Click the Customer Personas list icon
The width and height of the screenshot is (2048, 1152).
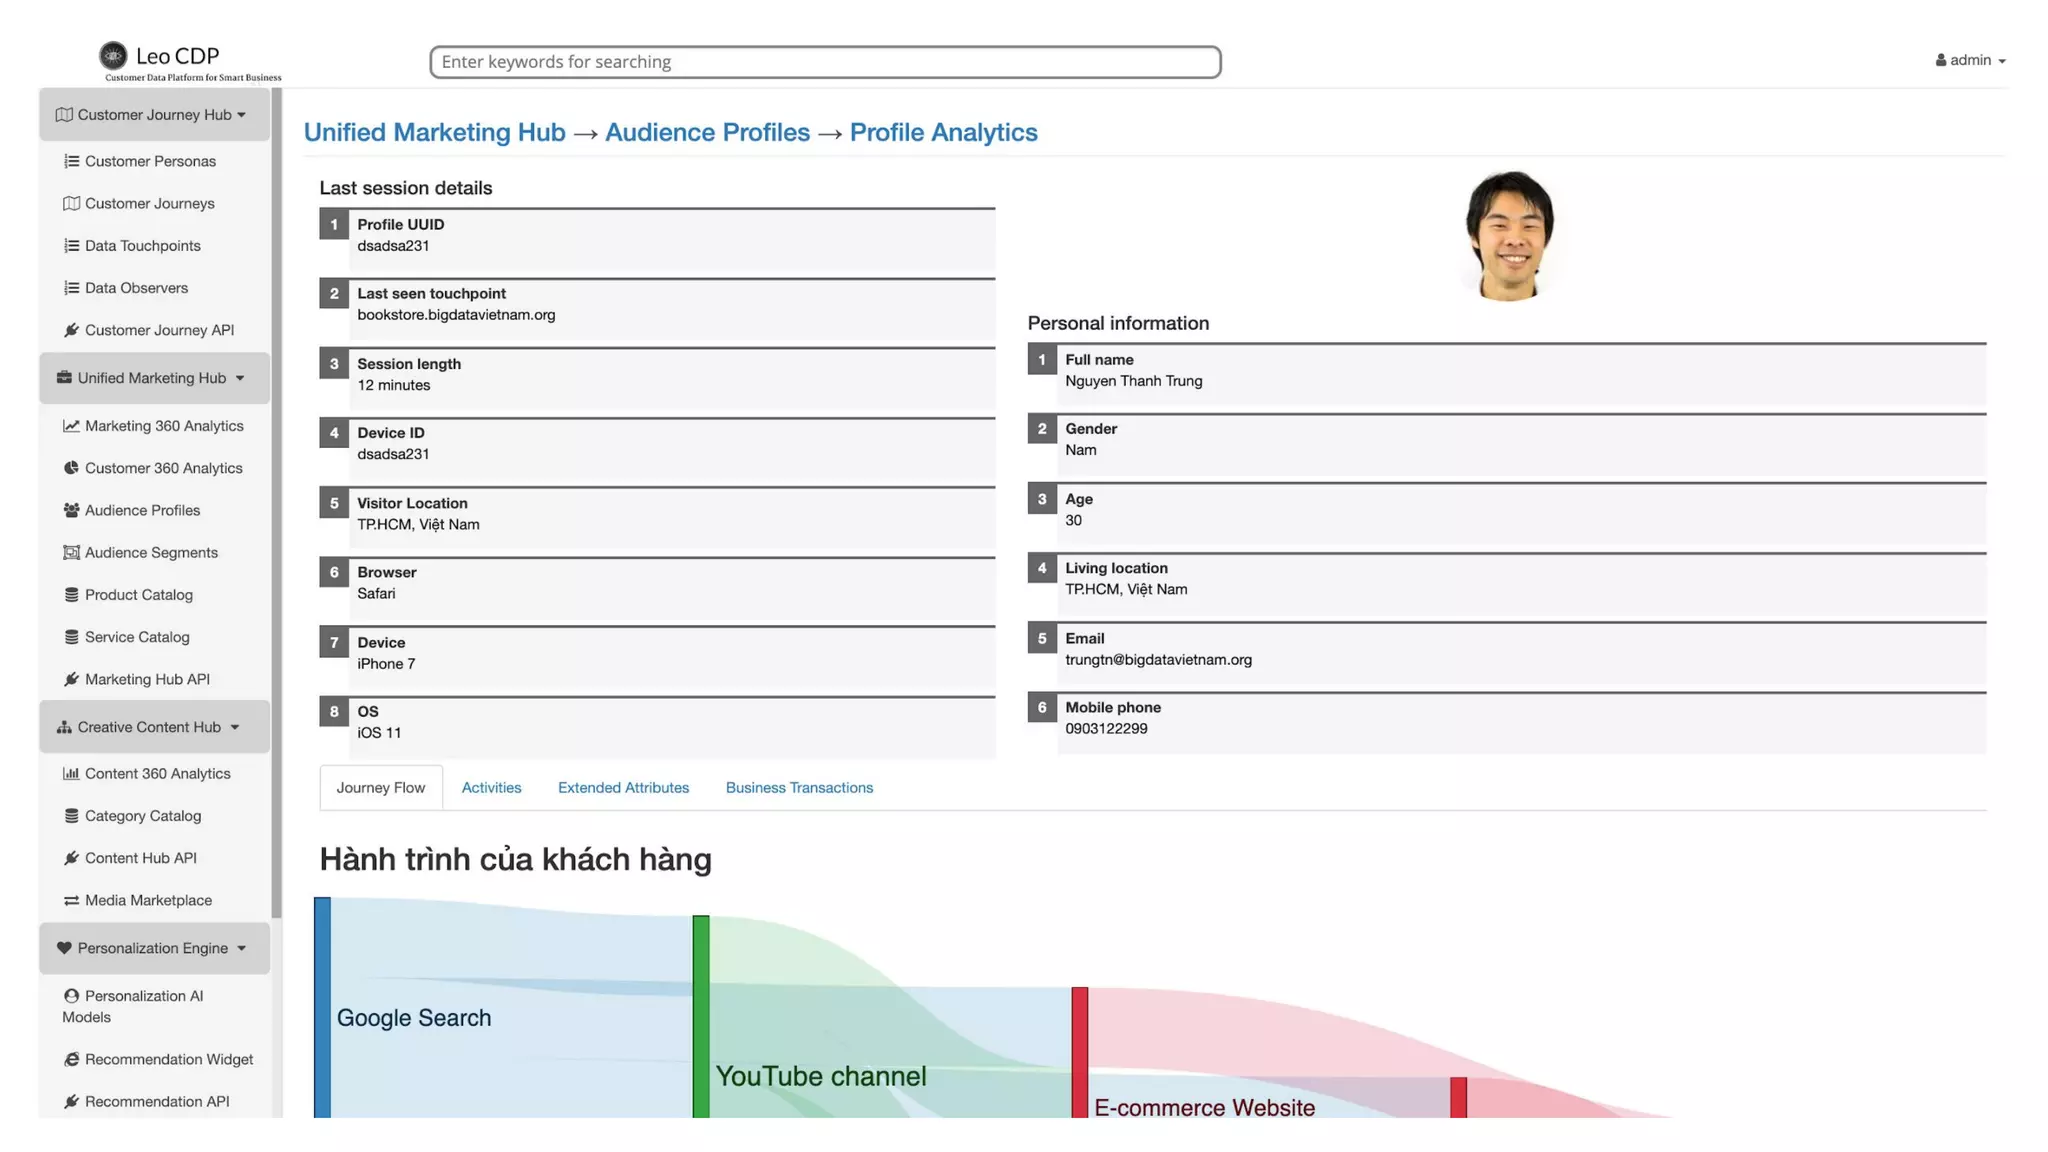pyautogui.click(x=71, y=161)
